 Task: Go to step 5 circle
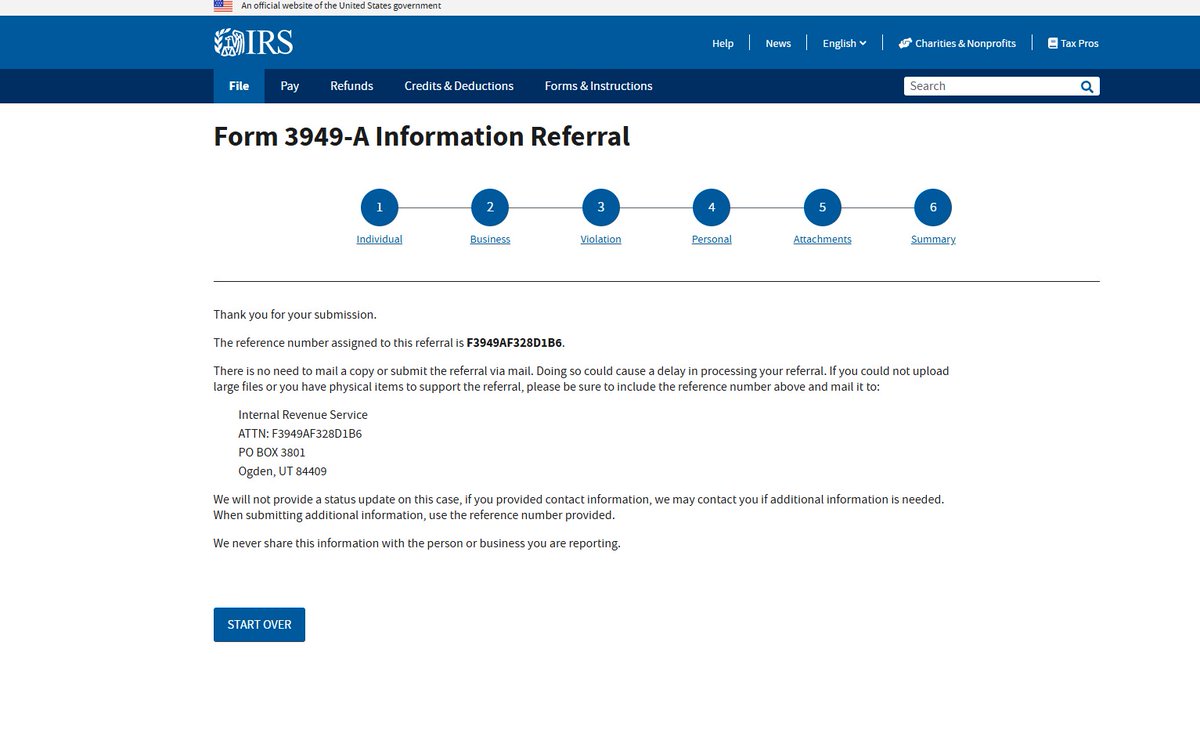(822, 207)
